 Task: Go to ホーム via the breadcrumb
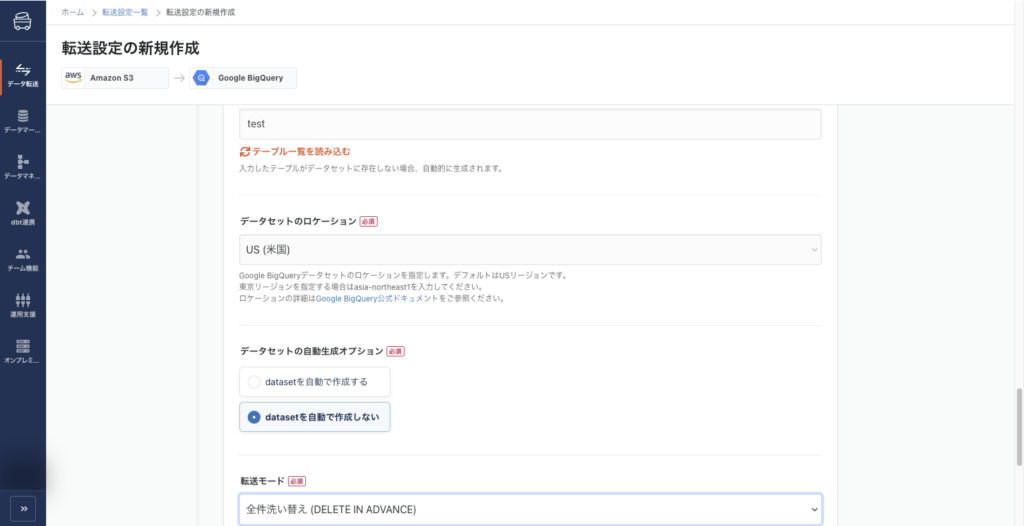(x=72, y=11)
